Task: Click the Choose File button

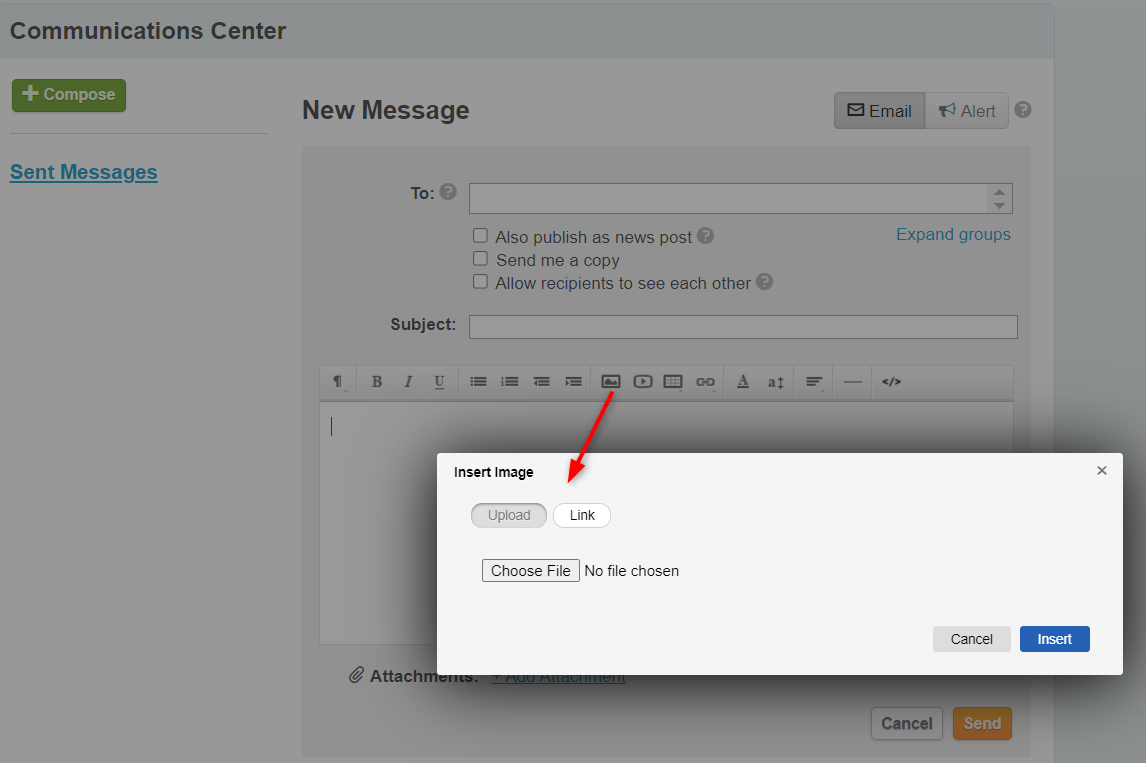Action: [x=530, y=571]
